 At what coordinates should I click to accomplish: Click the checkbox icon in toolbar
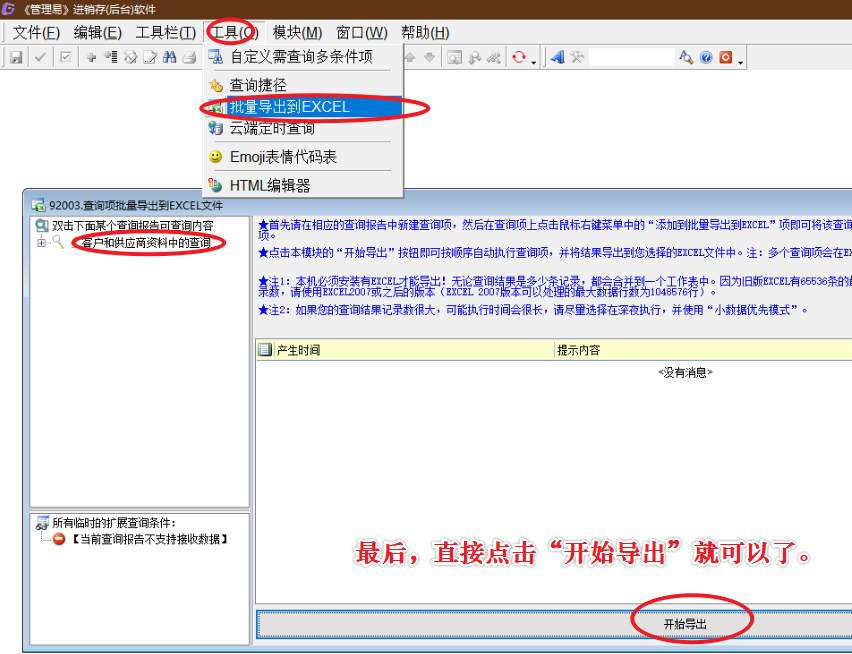pos(65,58)
